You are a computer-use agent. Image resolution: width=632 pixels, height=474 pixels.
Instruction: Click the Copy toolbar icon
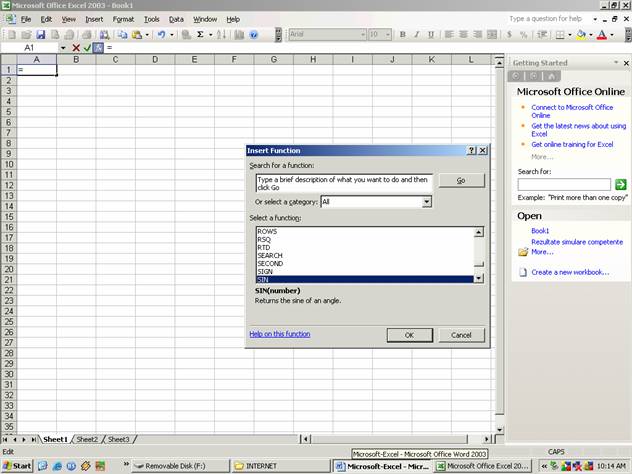[122, 35]
